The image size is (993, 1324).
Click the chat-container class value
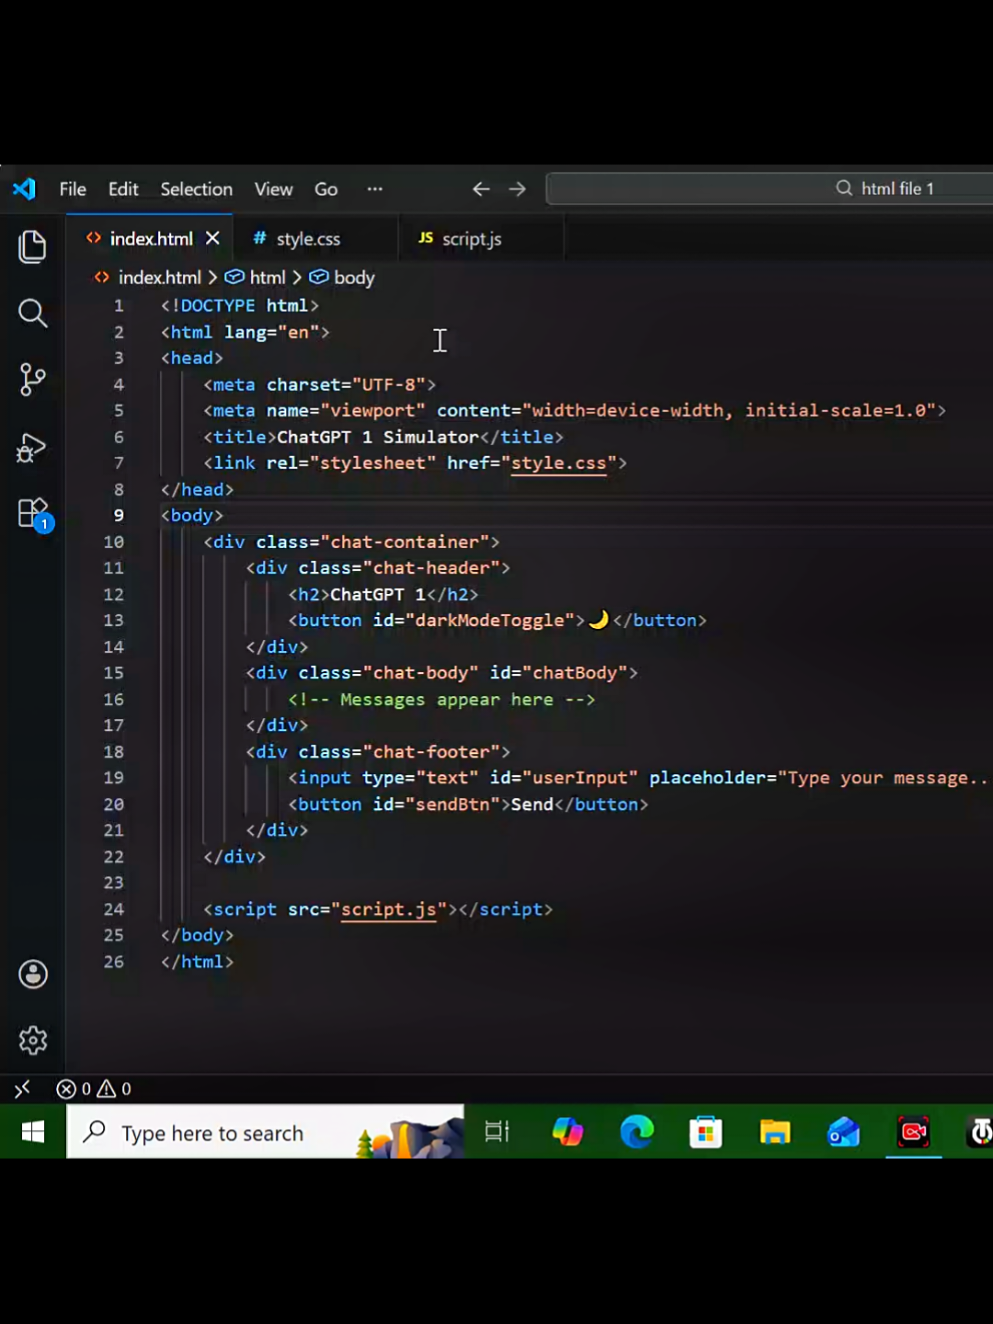coord(405,542)
